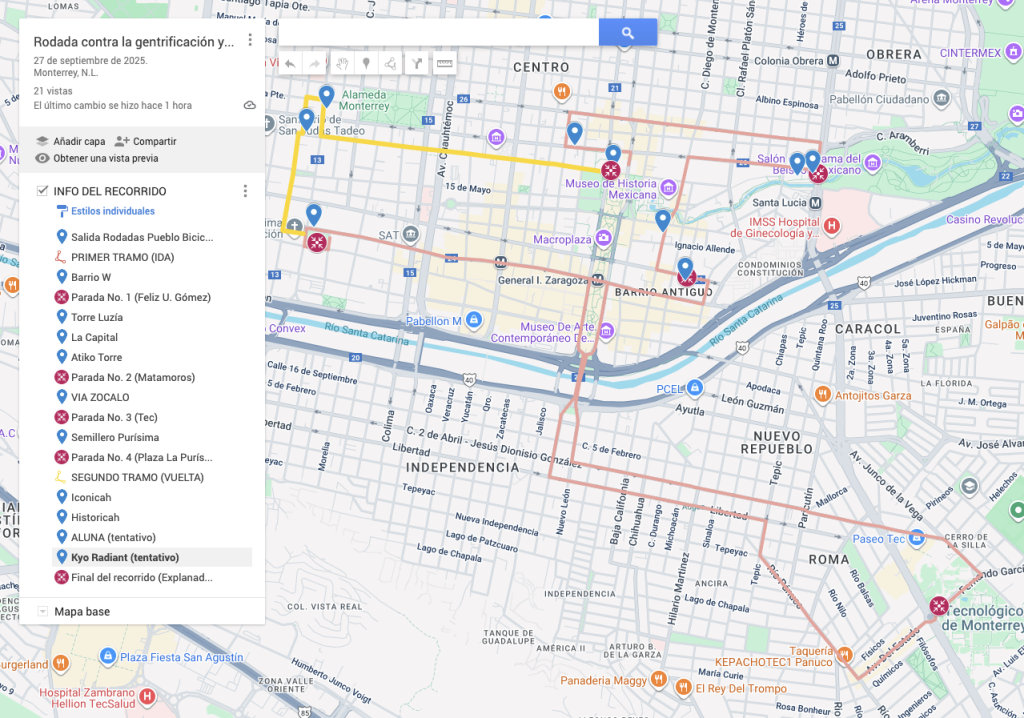
Task: Open the map title options menu
Action: 250,40
